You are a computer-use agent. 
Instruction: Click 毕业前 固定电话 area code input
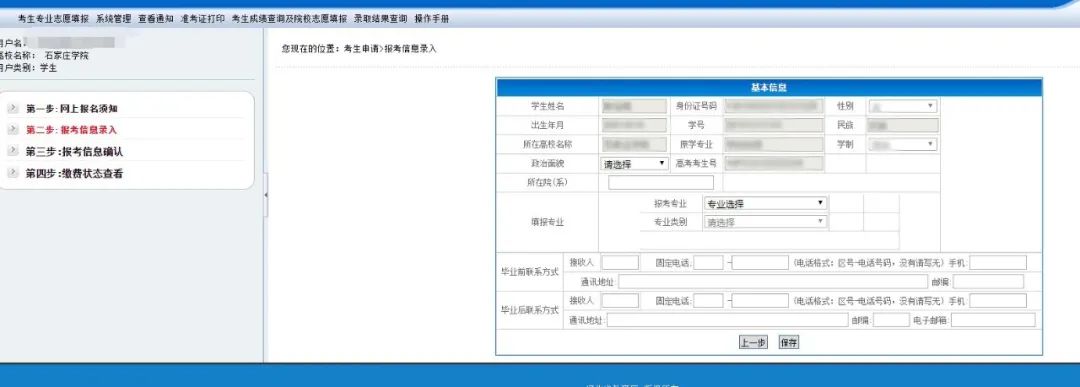click(x=708, y=262)
